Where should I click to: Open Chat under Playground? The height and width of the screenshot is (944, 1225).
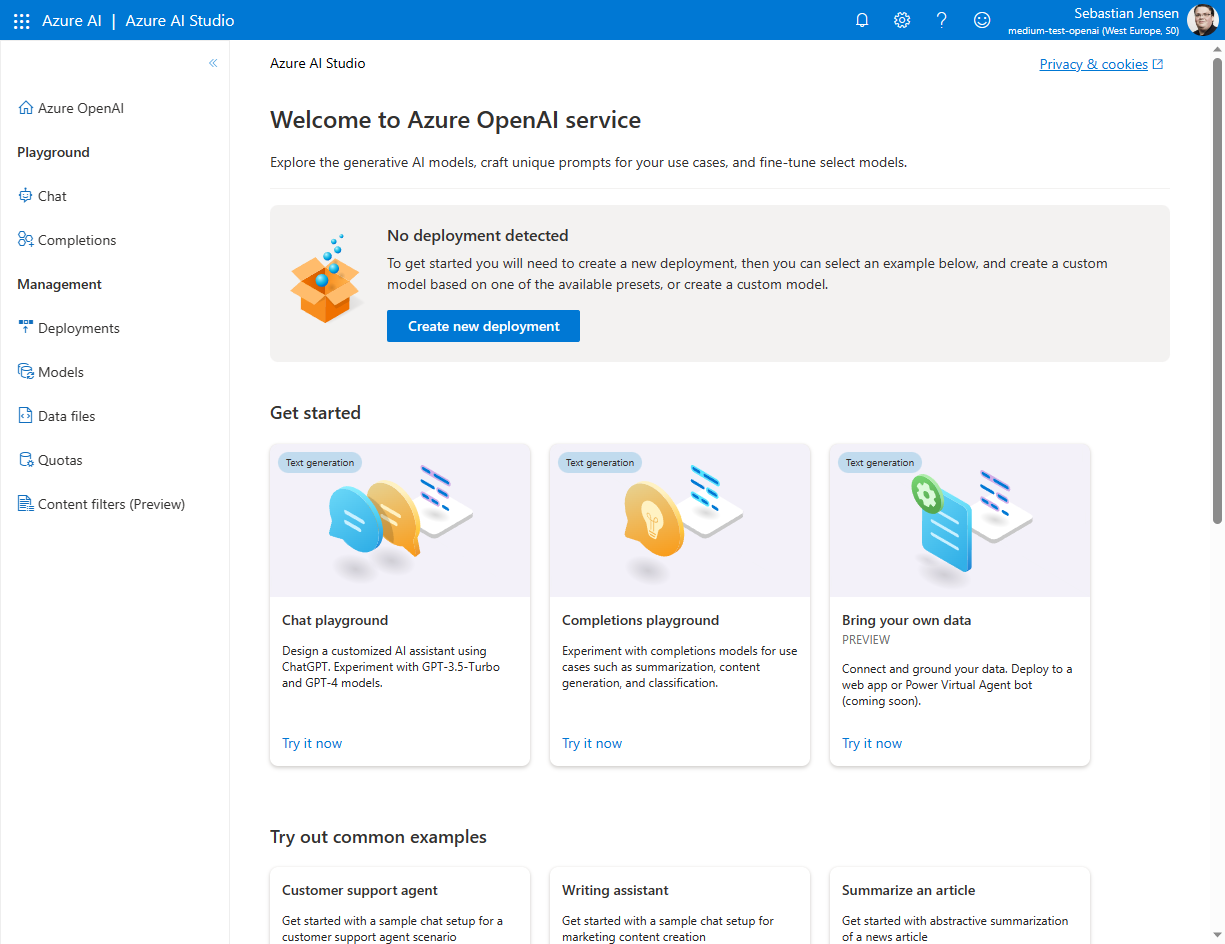click(52, 196)
